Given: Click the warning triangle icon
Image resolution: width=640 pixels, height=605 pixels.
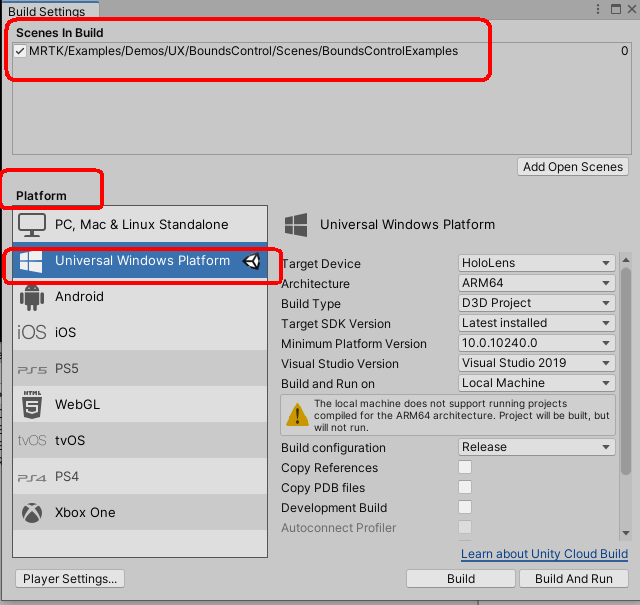Looking at the screenshot, I should (297, 415).
